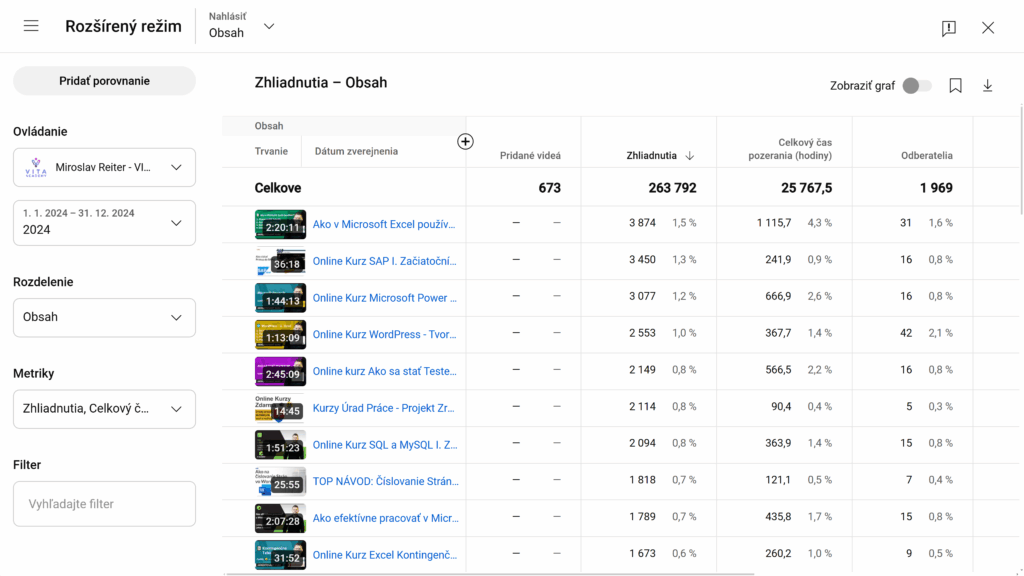Open Ako efektívne pracovať v Microsoft link
Viewport: 1024px width, 576px height.
pos(385,518)
